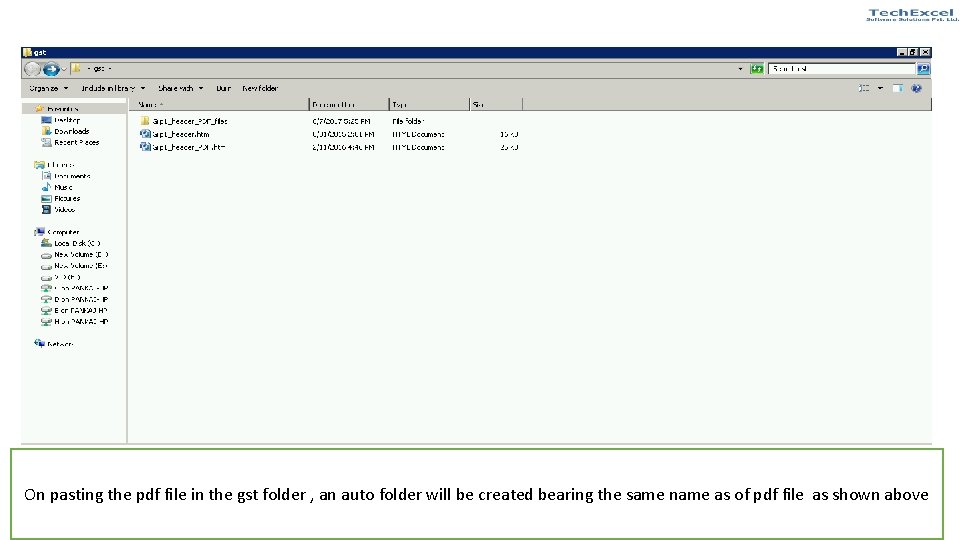Open New Volume (D:) drive
Image resolution: width=960 pixels, height=540 pixels.
pos(81,254)
